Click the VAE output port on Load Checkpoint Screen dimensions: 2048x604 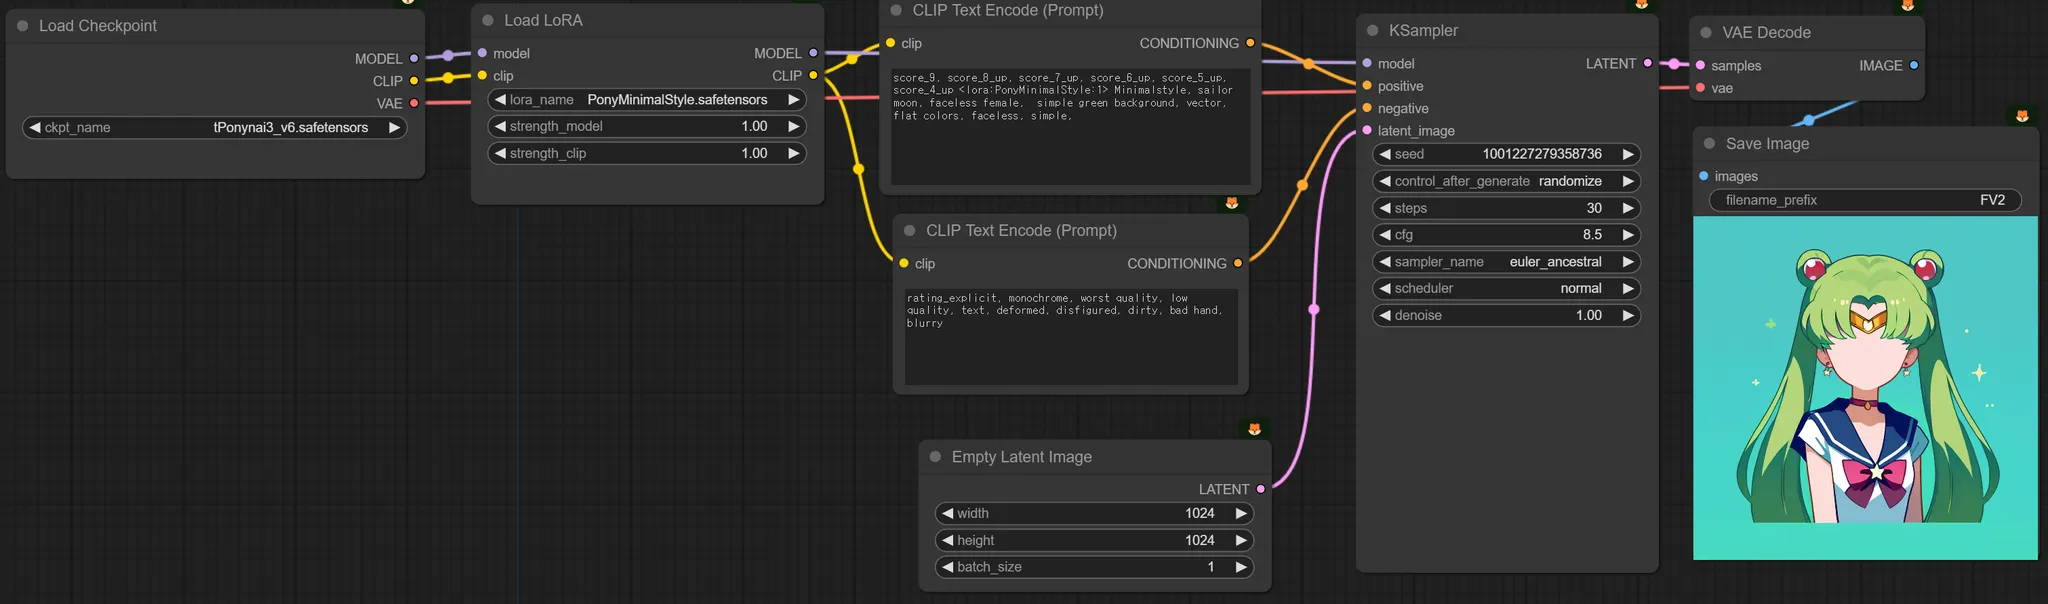click(414, 103)
